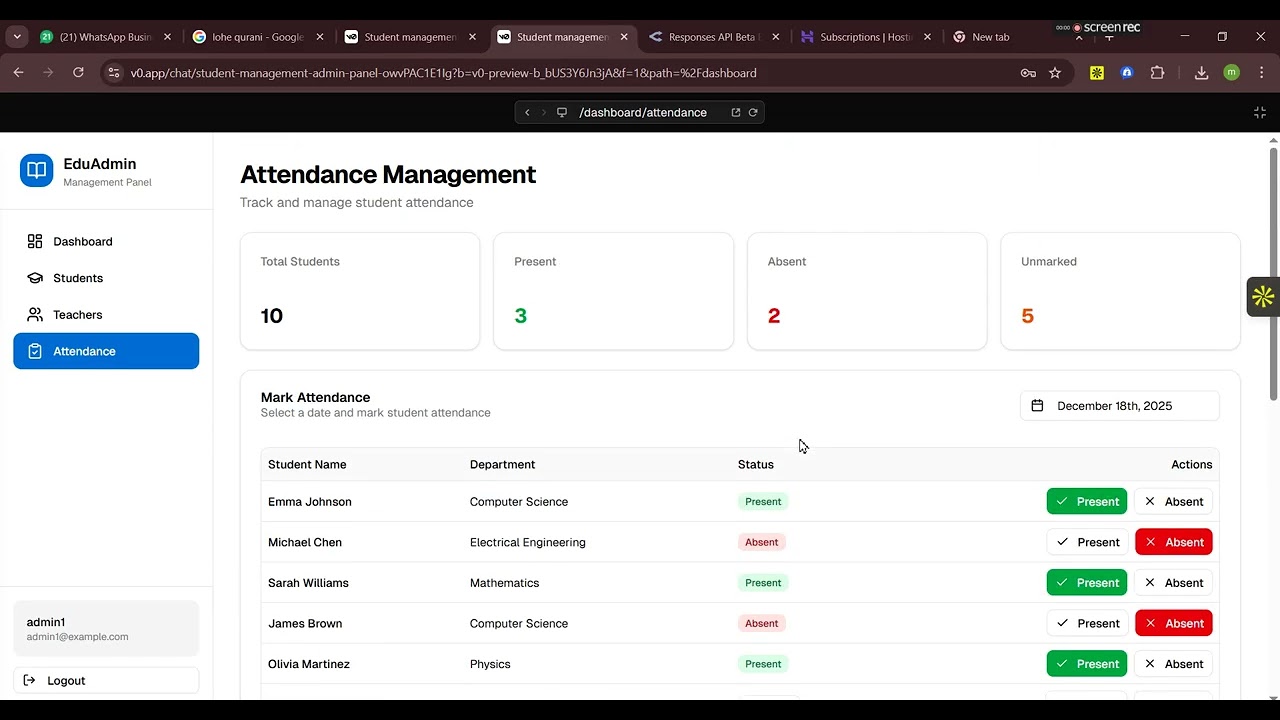The width and height of the screenshot is (1280, 720).
Task: Open the Teachers sidebar item
Action: pos(106,315)
